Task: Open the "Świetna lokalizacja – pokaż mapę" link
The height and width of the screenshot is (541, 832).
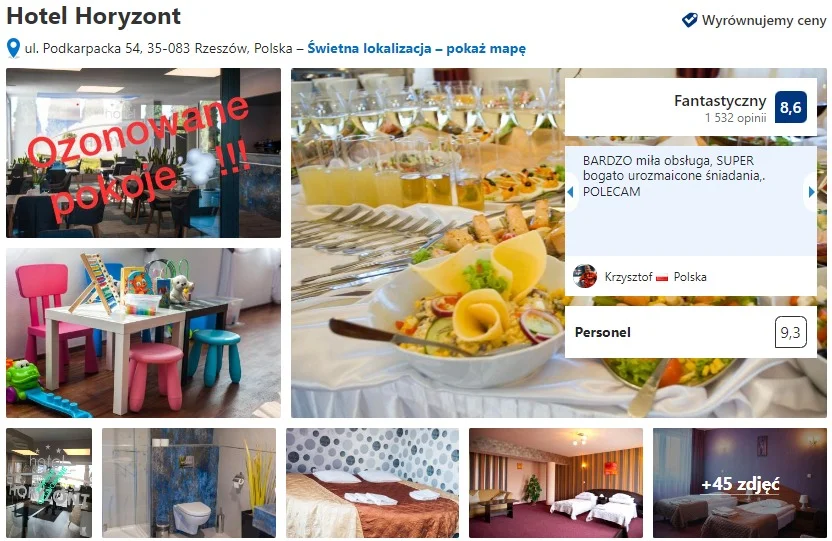Action: [417, 48]
